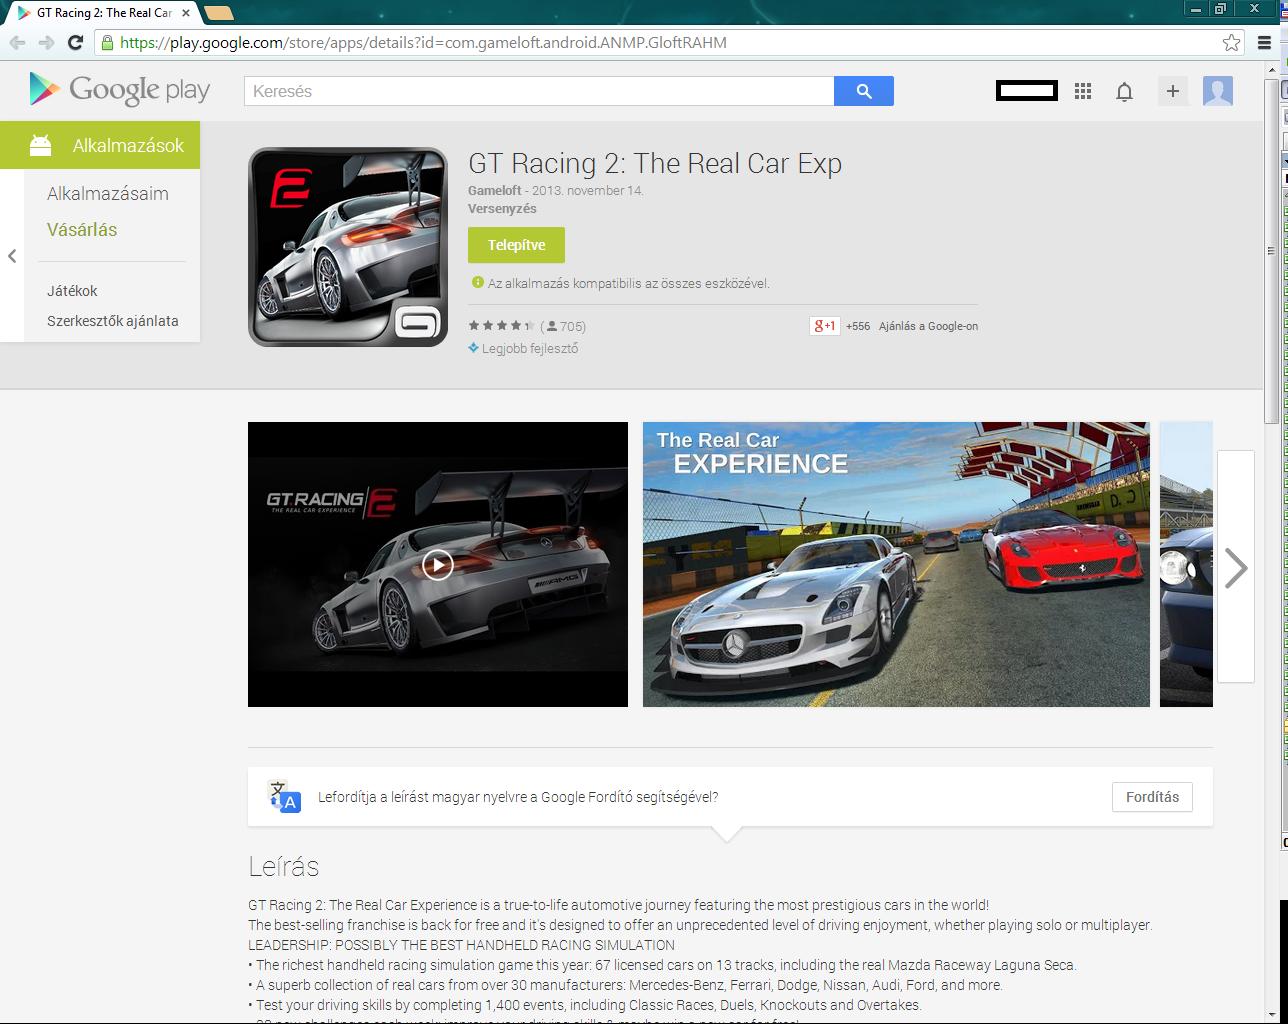Click the green padlock security icon
This screenshot has height=1024, width=1288.
tap(107, 42)
